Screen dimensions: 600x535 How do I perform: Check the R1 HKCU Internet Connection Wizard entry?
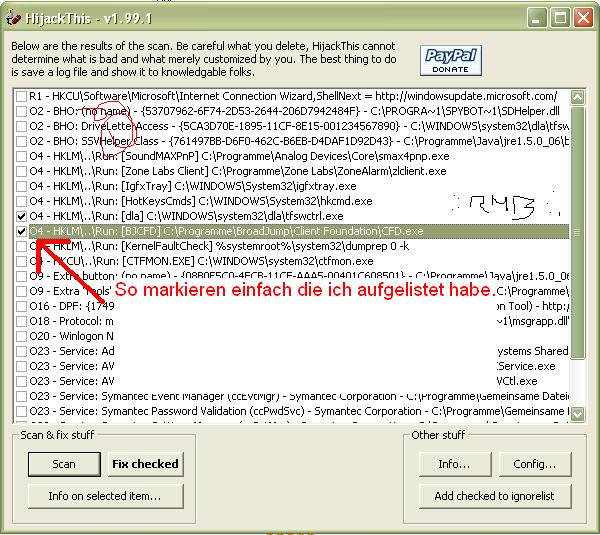21,96
